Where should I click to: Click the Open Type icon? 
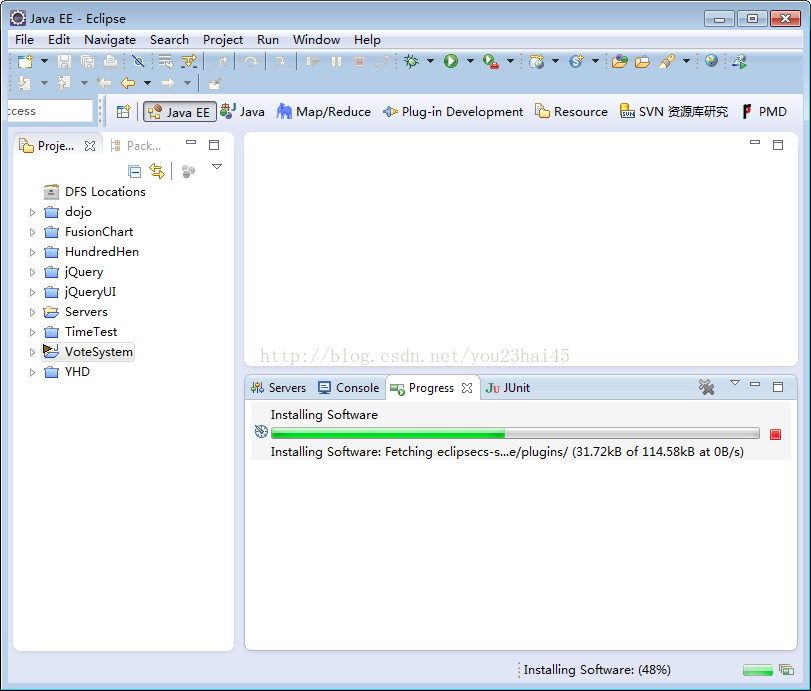619,62
